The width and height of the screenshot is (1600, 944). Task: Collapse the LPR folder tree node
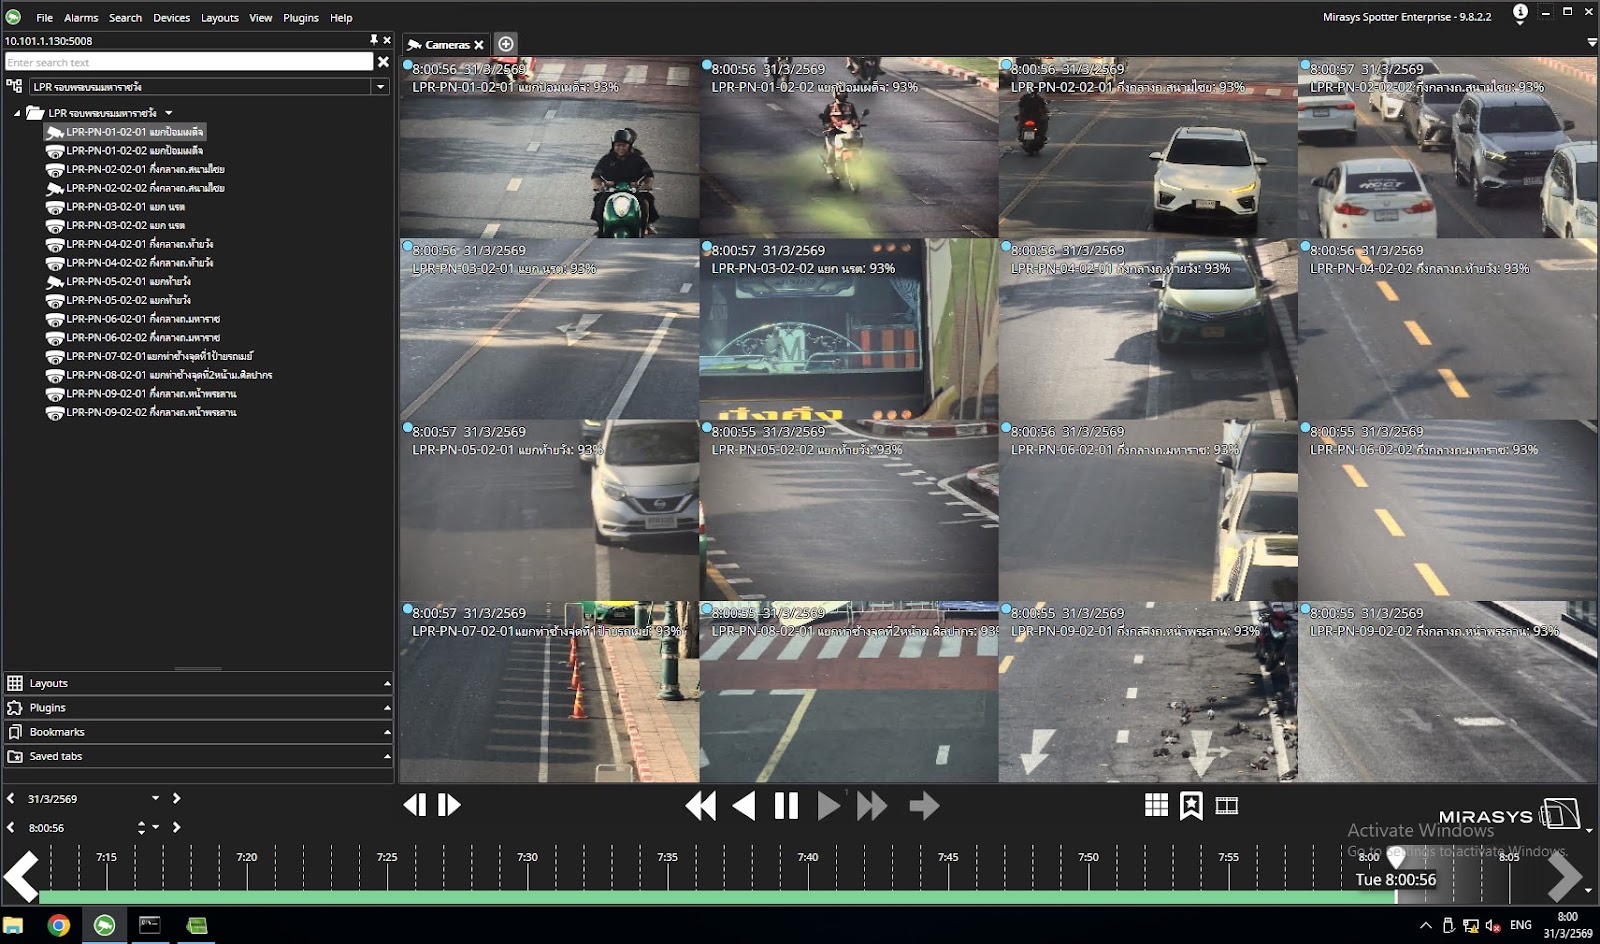coord(17,113)
